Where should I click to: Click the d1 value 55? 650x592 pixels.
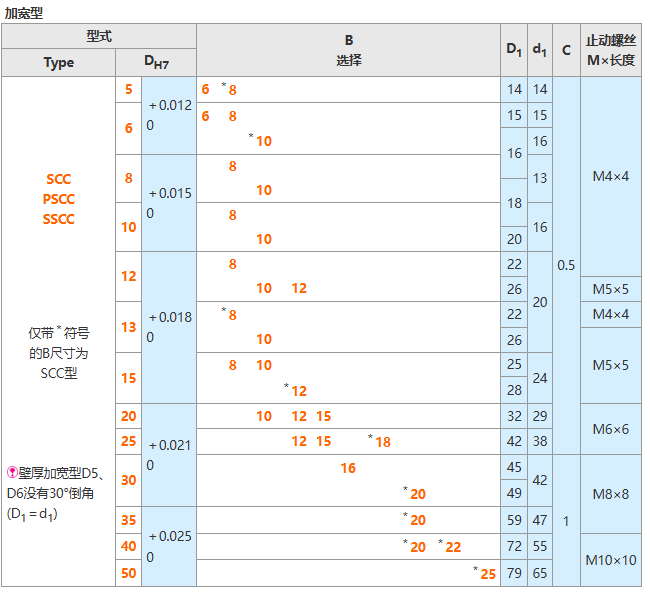(x=540, y=546)
